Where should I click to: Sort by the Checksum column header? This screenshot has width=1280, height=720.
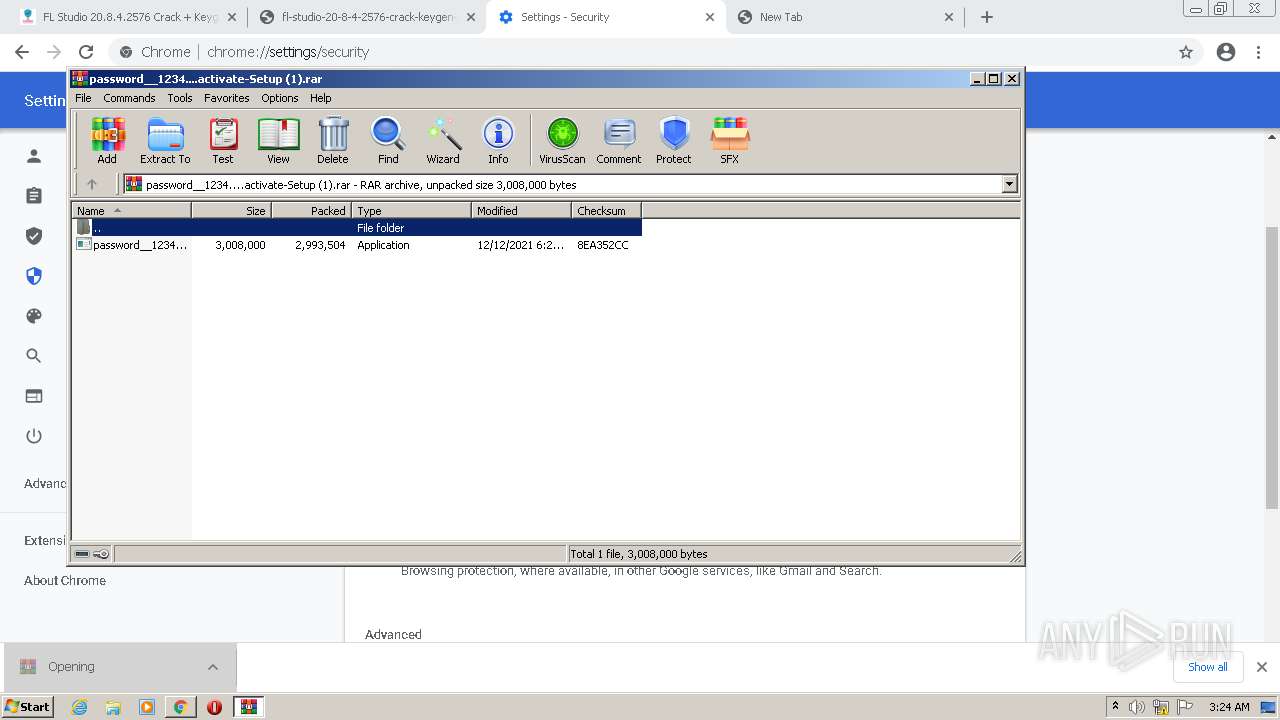click(606, 210)
